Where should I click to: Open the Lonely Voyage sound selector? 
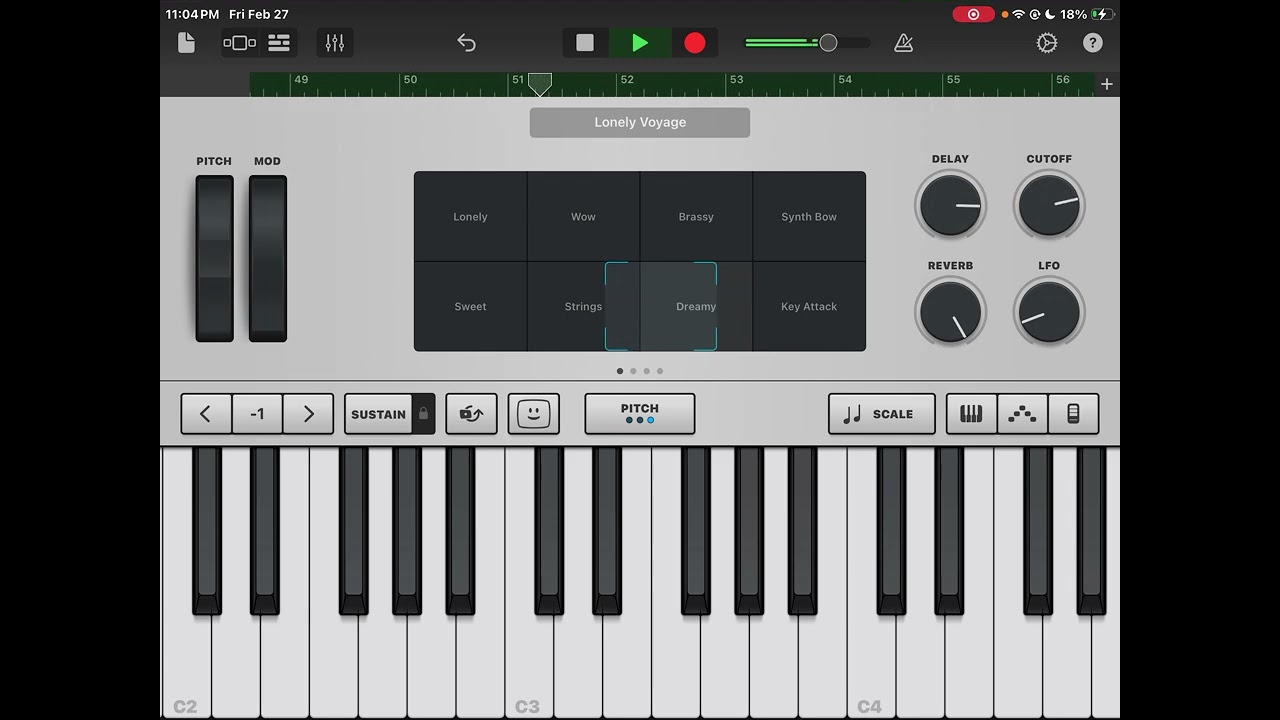pyautogui.click(x=640, y=122)
